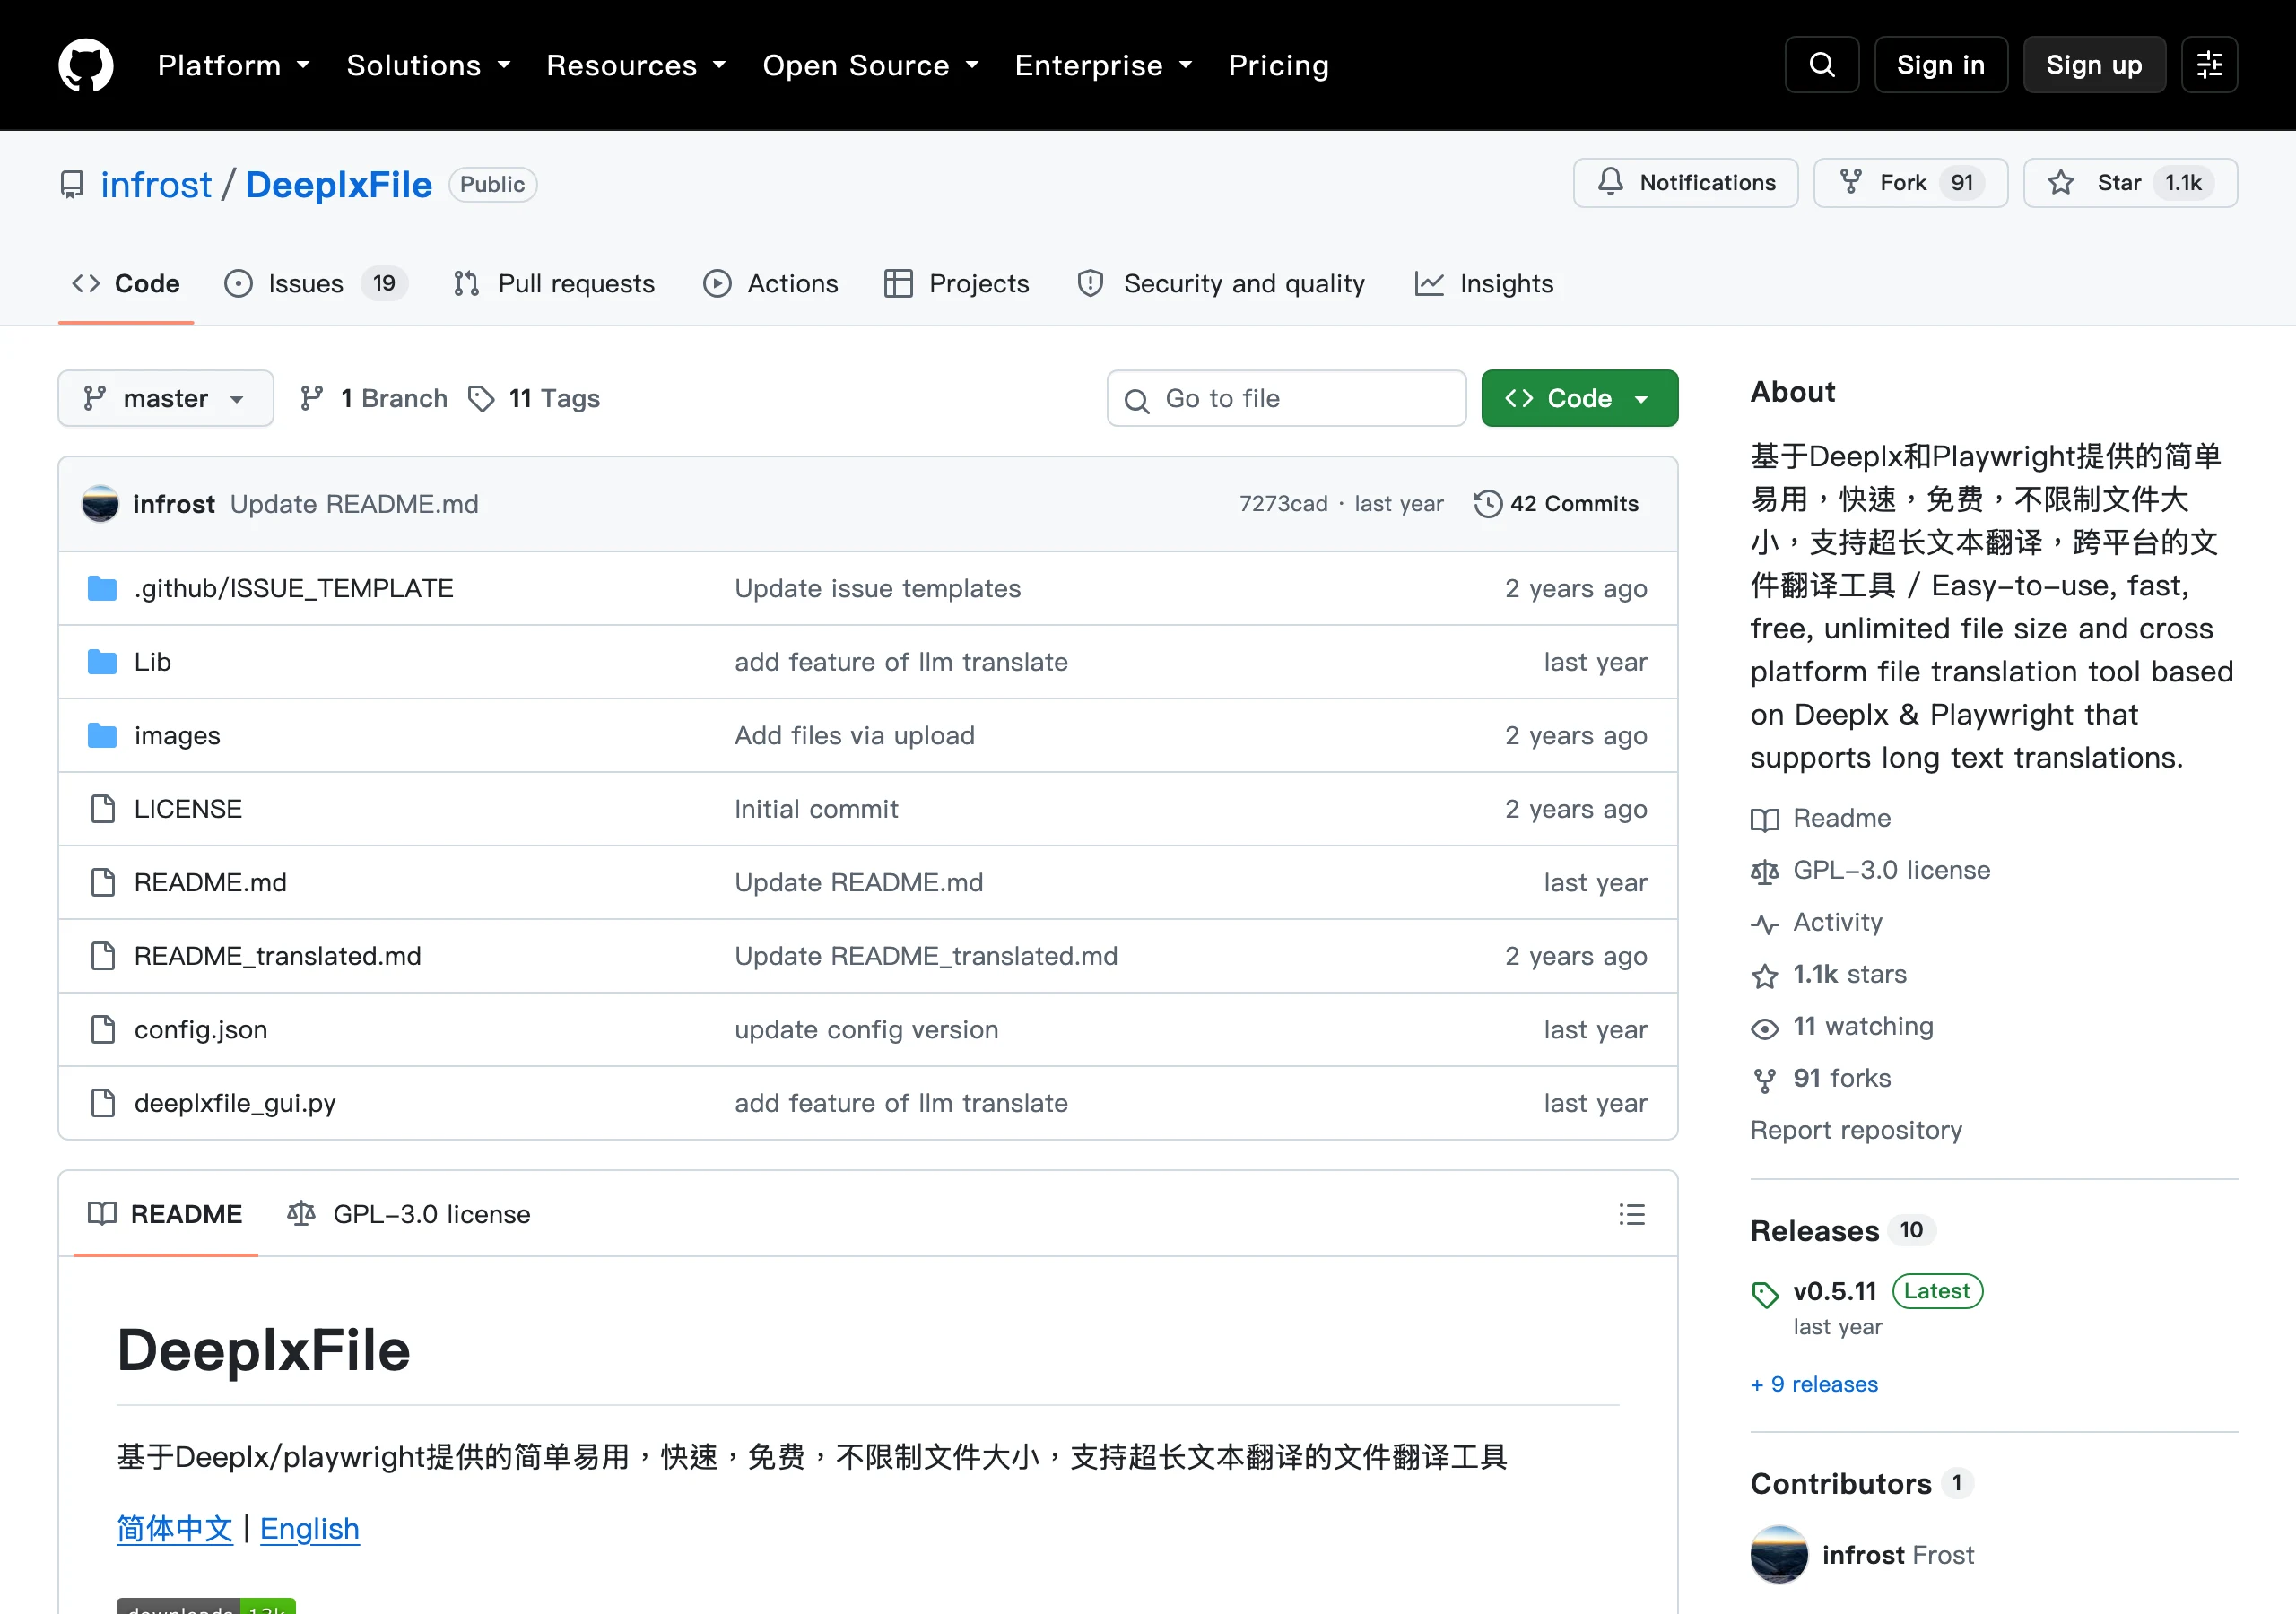Open the English README link

coord(309,1530)
